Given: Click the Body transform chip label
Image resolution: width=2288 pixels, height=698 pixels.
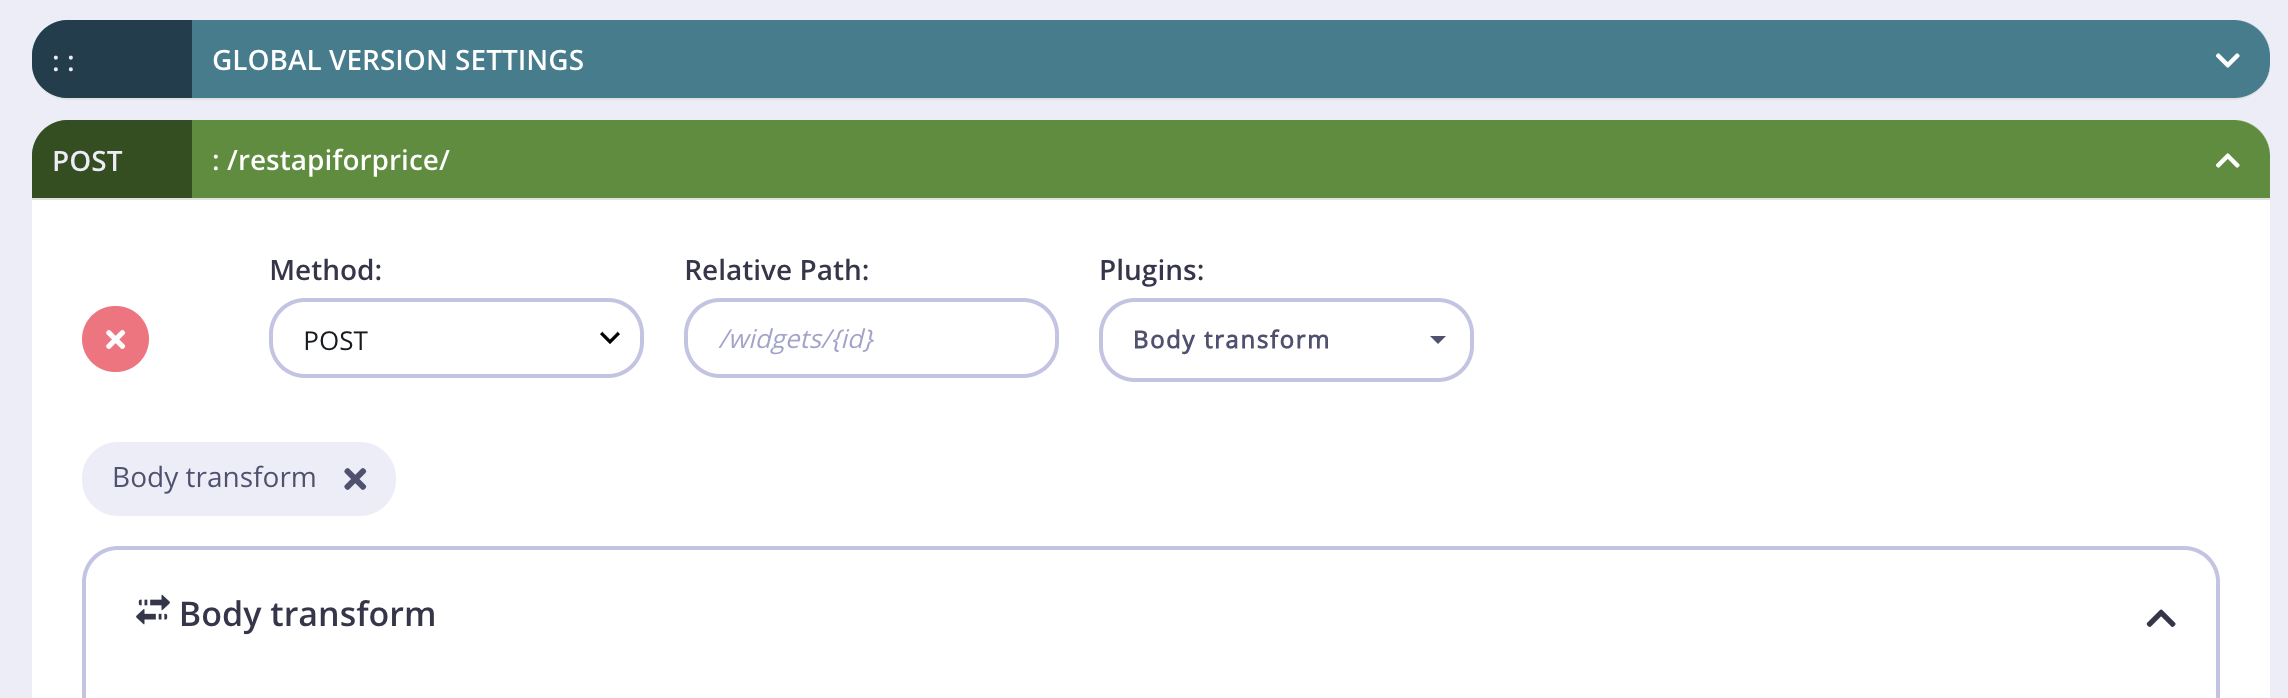Looking at the screenshot, I should coord(214,478).
